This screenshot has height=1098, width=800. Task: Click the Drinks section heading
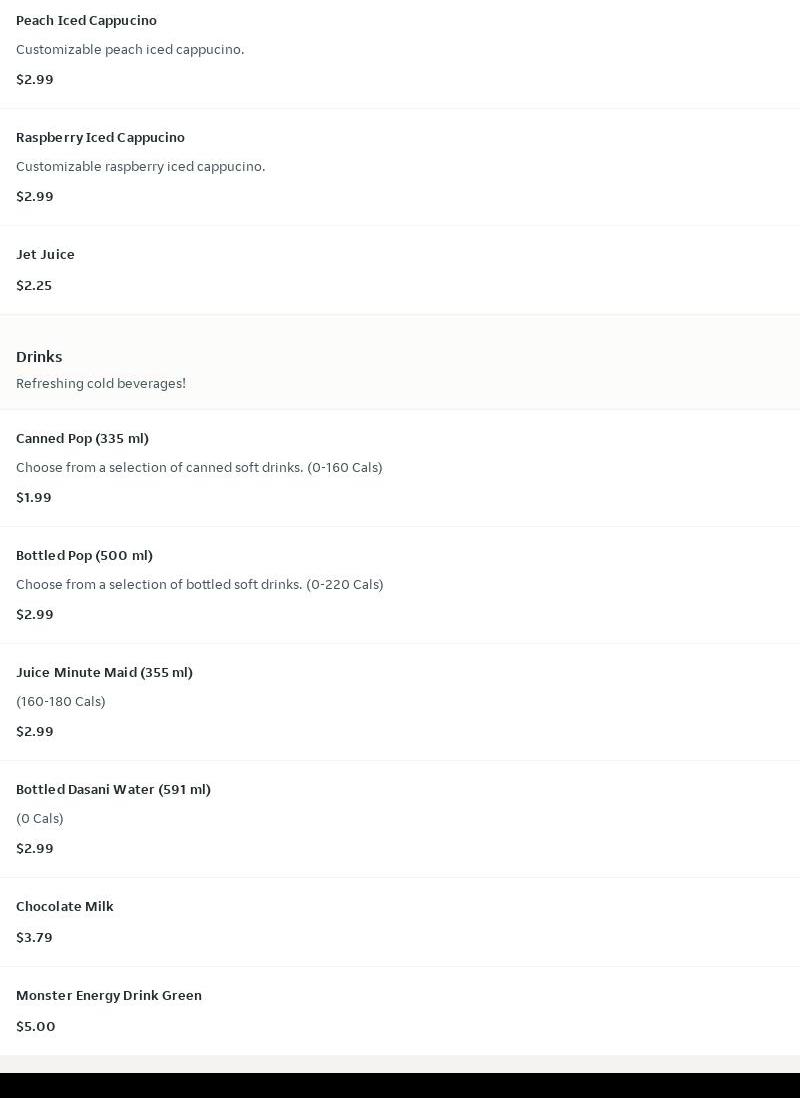coord(39,356)
